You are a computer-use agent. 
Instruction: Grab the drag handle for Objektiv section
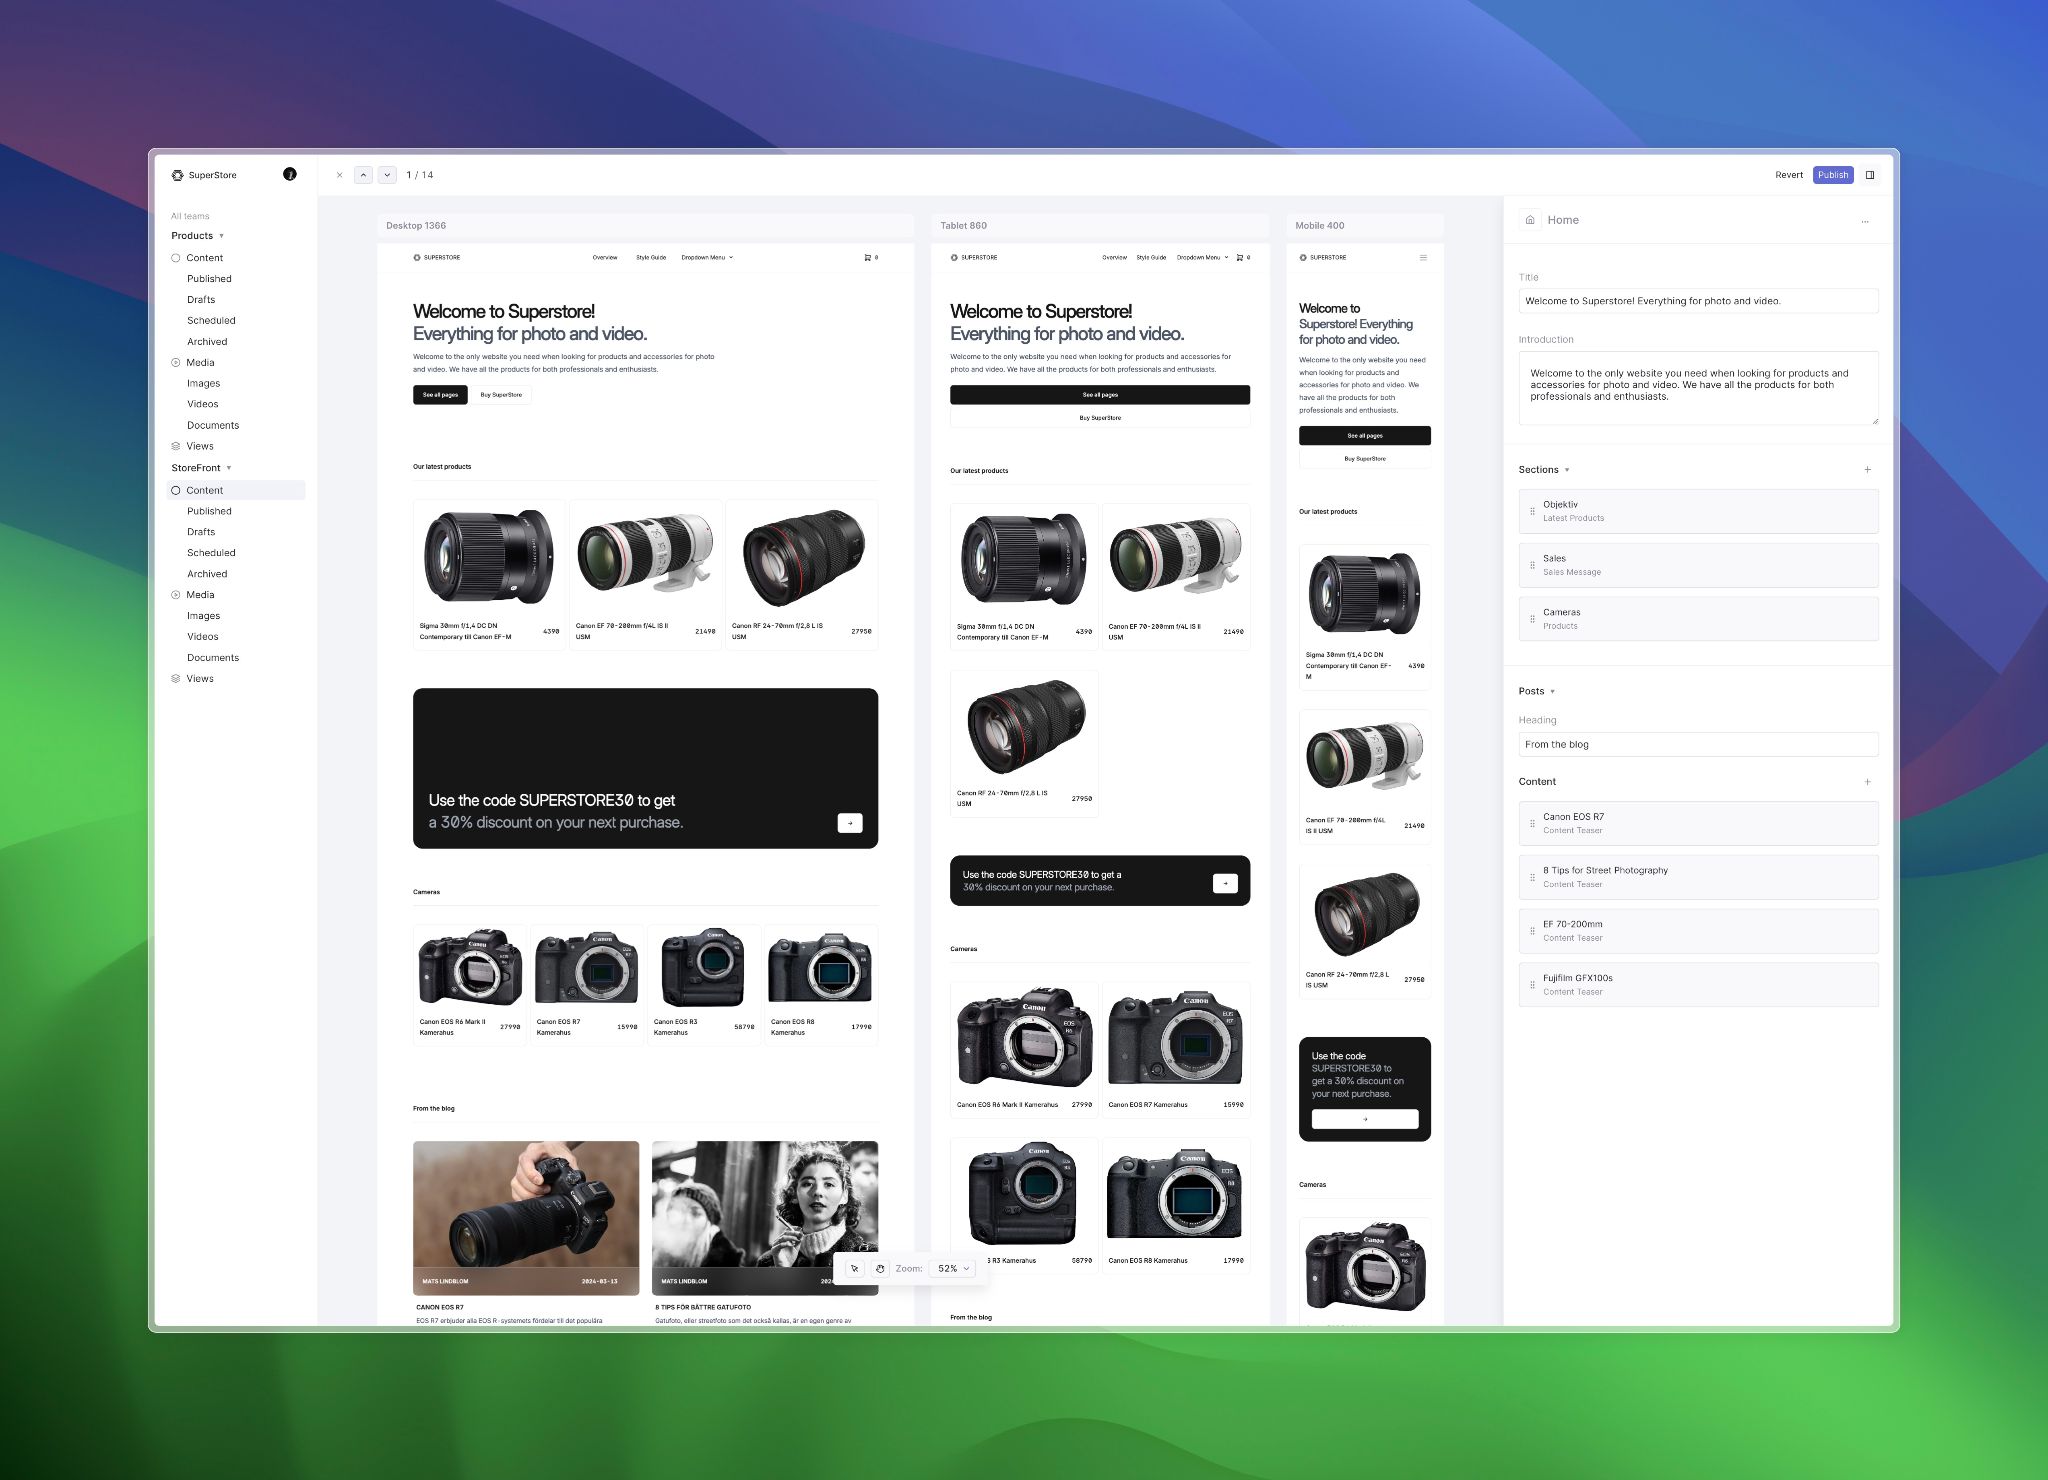pyautogui.click(x=1532, y=511)
